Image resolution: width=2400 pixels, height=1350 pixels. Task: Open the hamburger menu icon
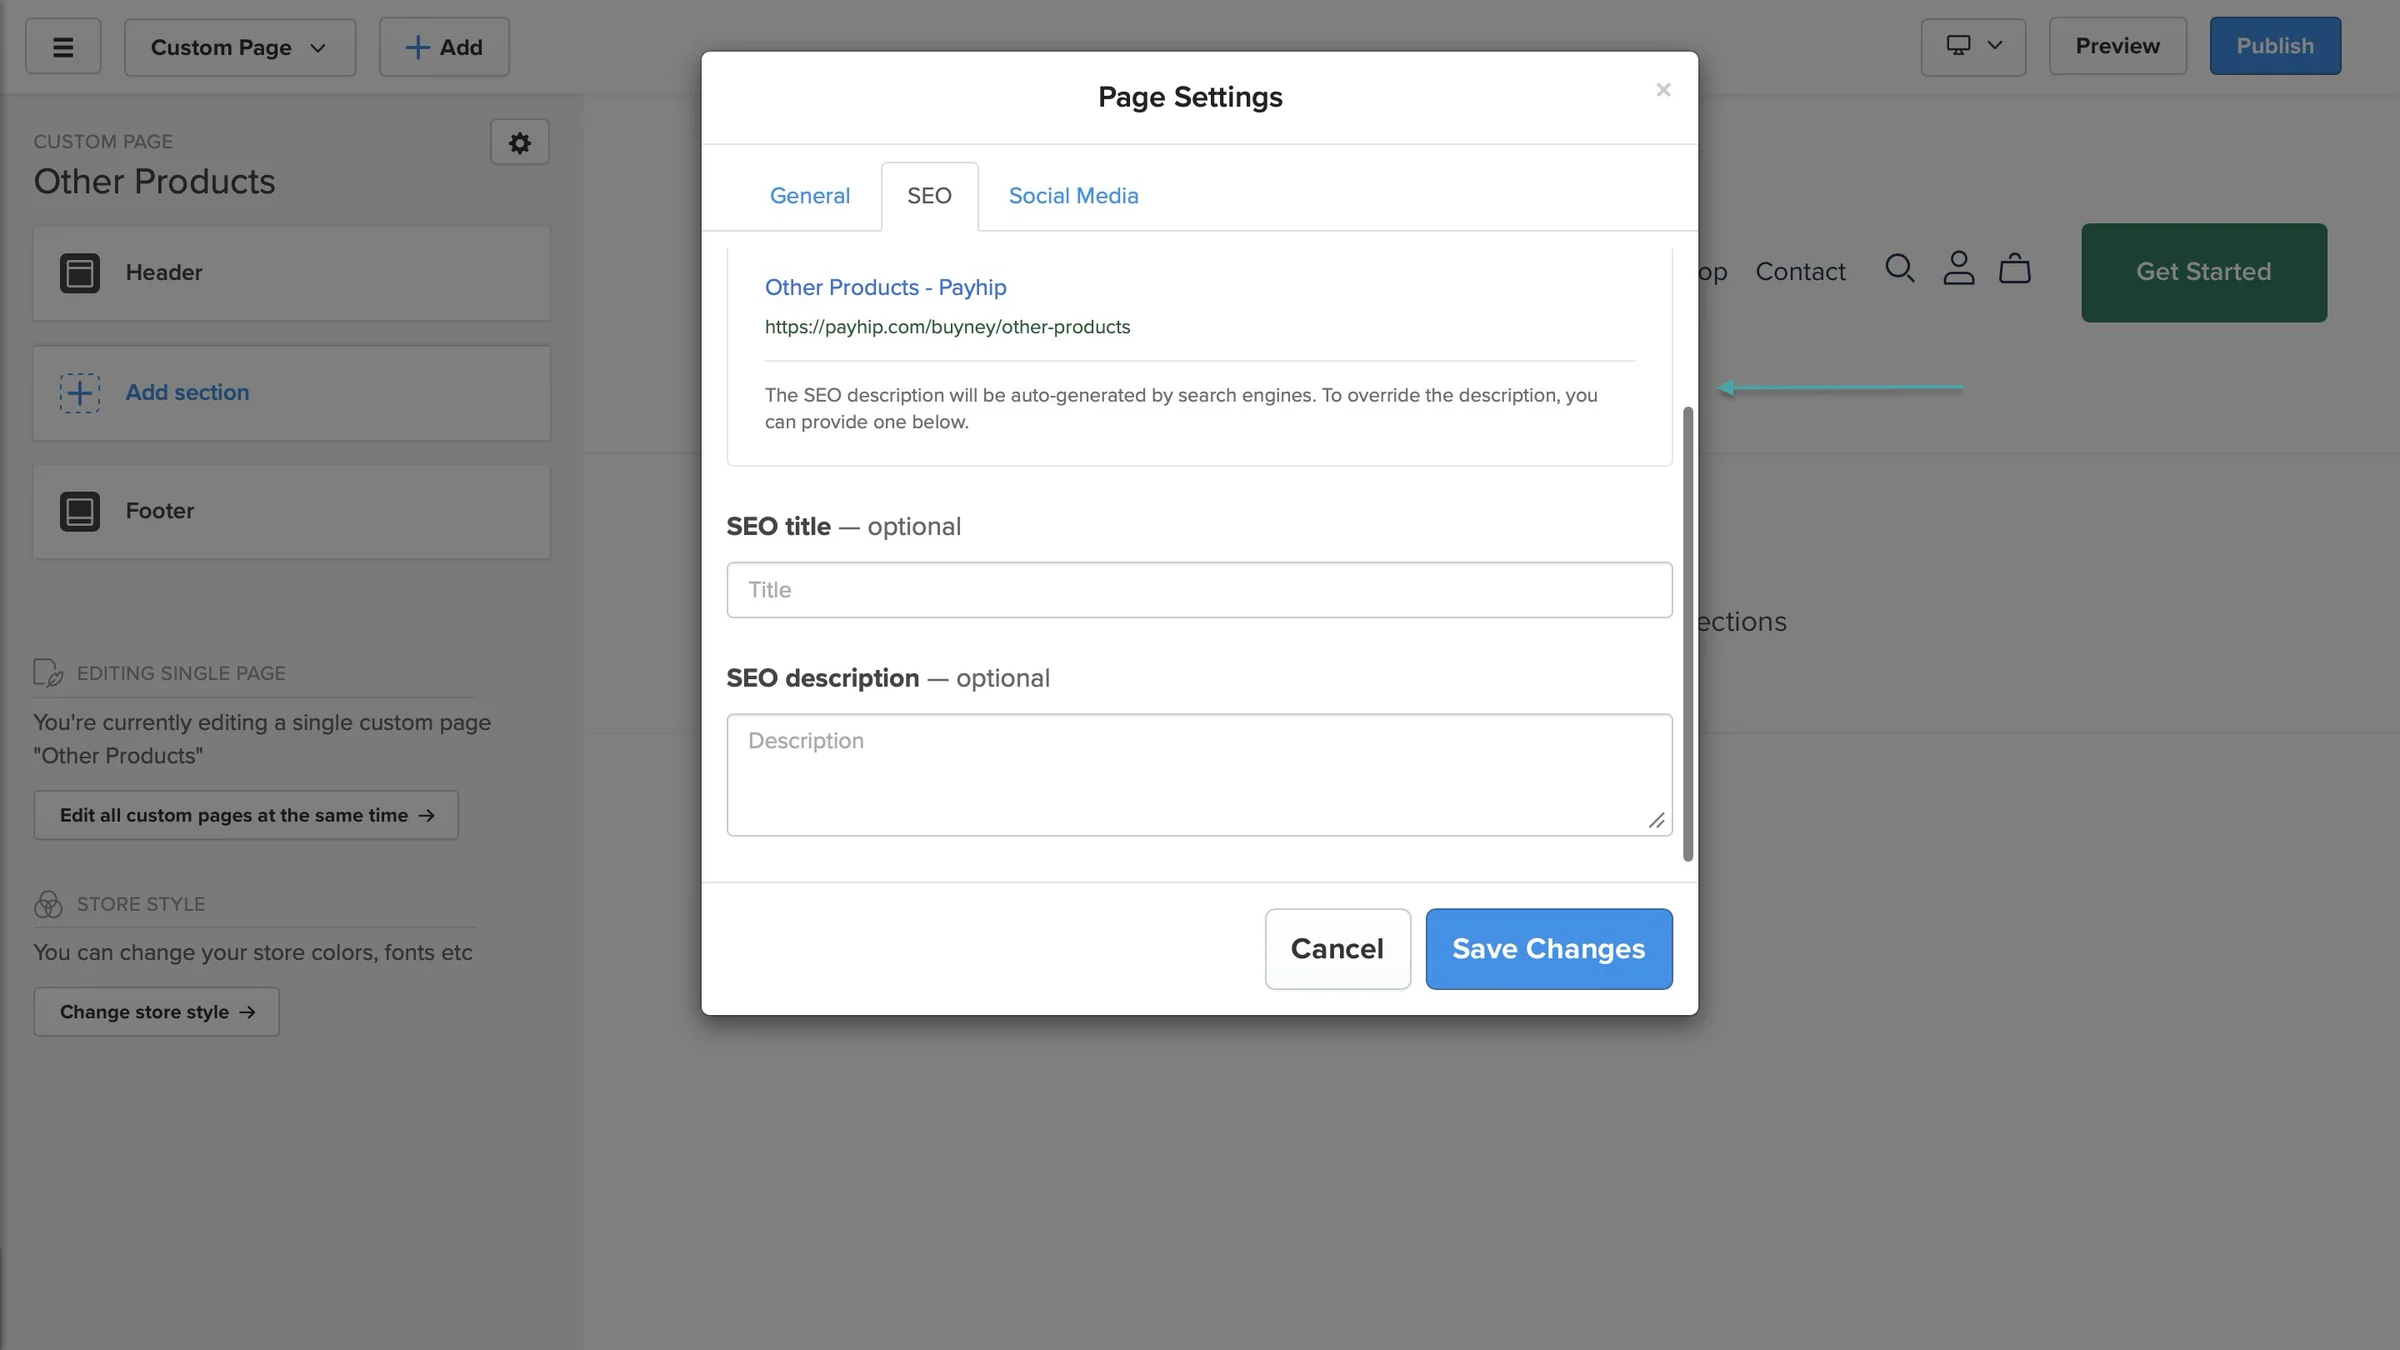(63, 47)
